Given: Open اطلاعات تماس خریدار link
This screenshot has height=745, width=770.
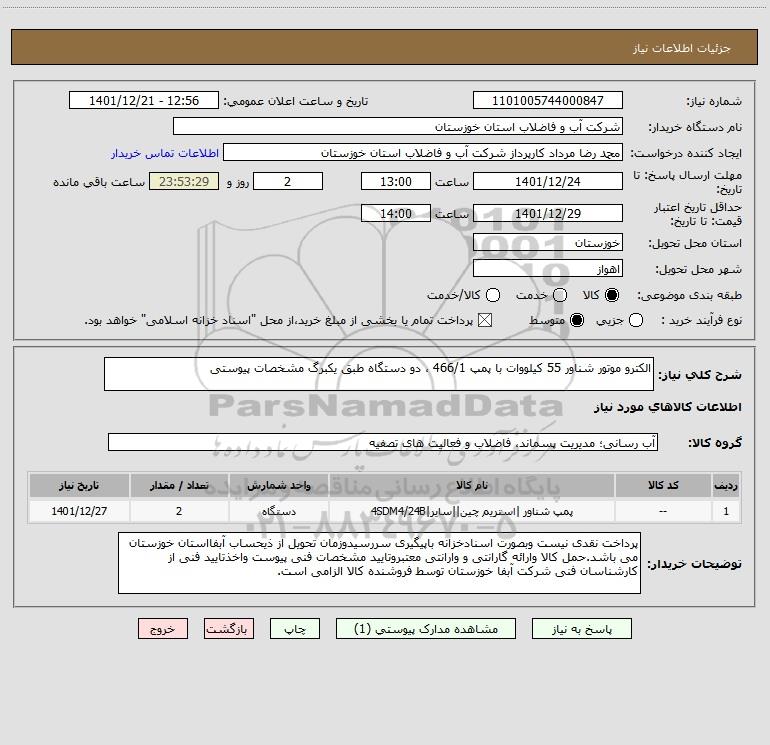Looking at the screenshot, I should [x=165, y=153].
